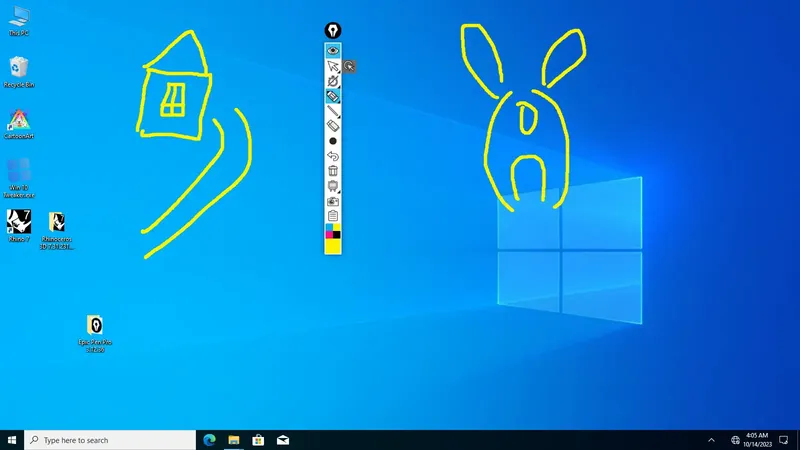Image resolution: width=800 pixels, height=450 pixels.
Task: Open Microsoft Store from the taskbar
Action: point(258,440)
